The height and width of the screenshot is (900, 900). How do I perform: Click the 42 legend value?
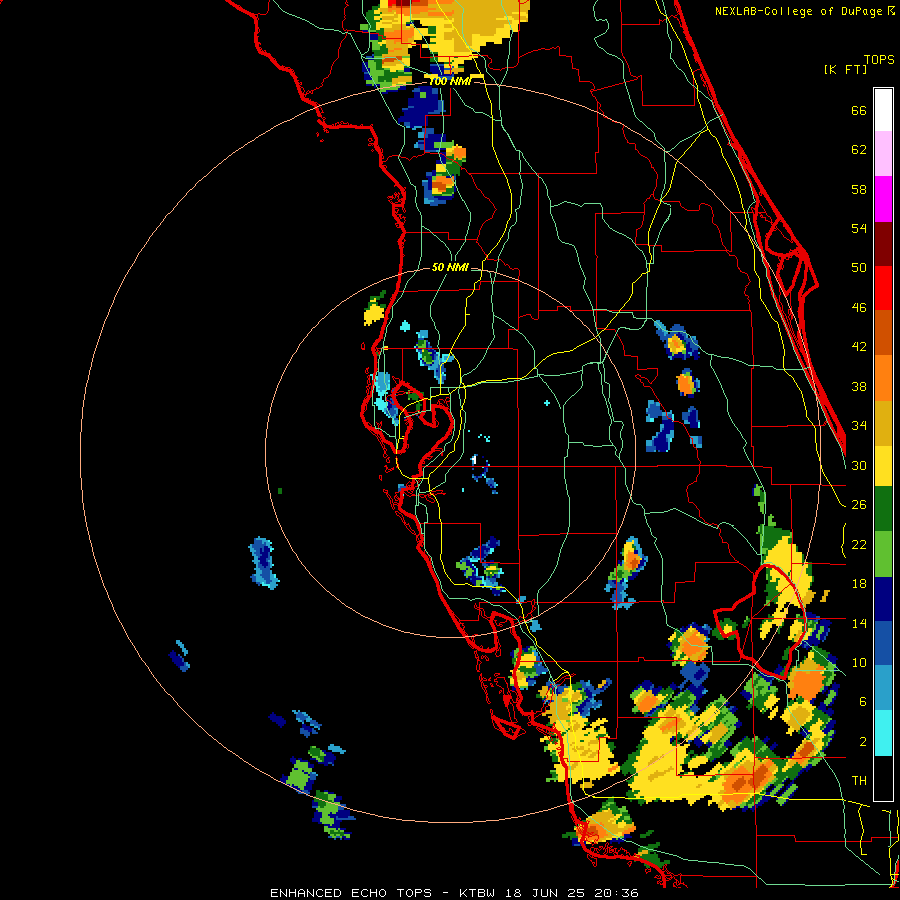point(859,347)
